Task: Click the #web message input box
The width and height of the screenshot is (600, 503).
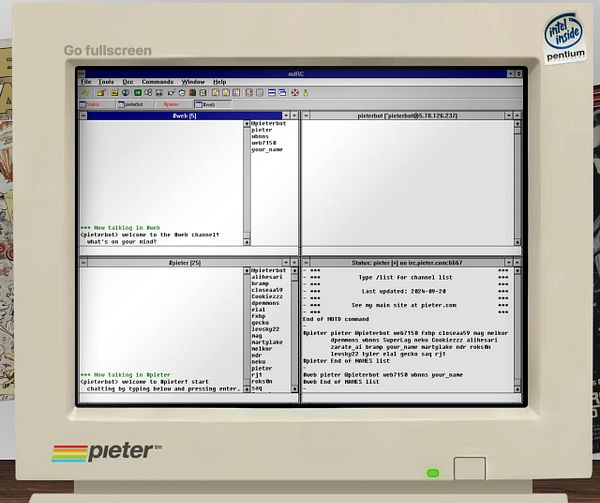Action: 189,251
